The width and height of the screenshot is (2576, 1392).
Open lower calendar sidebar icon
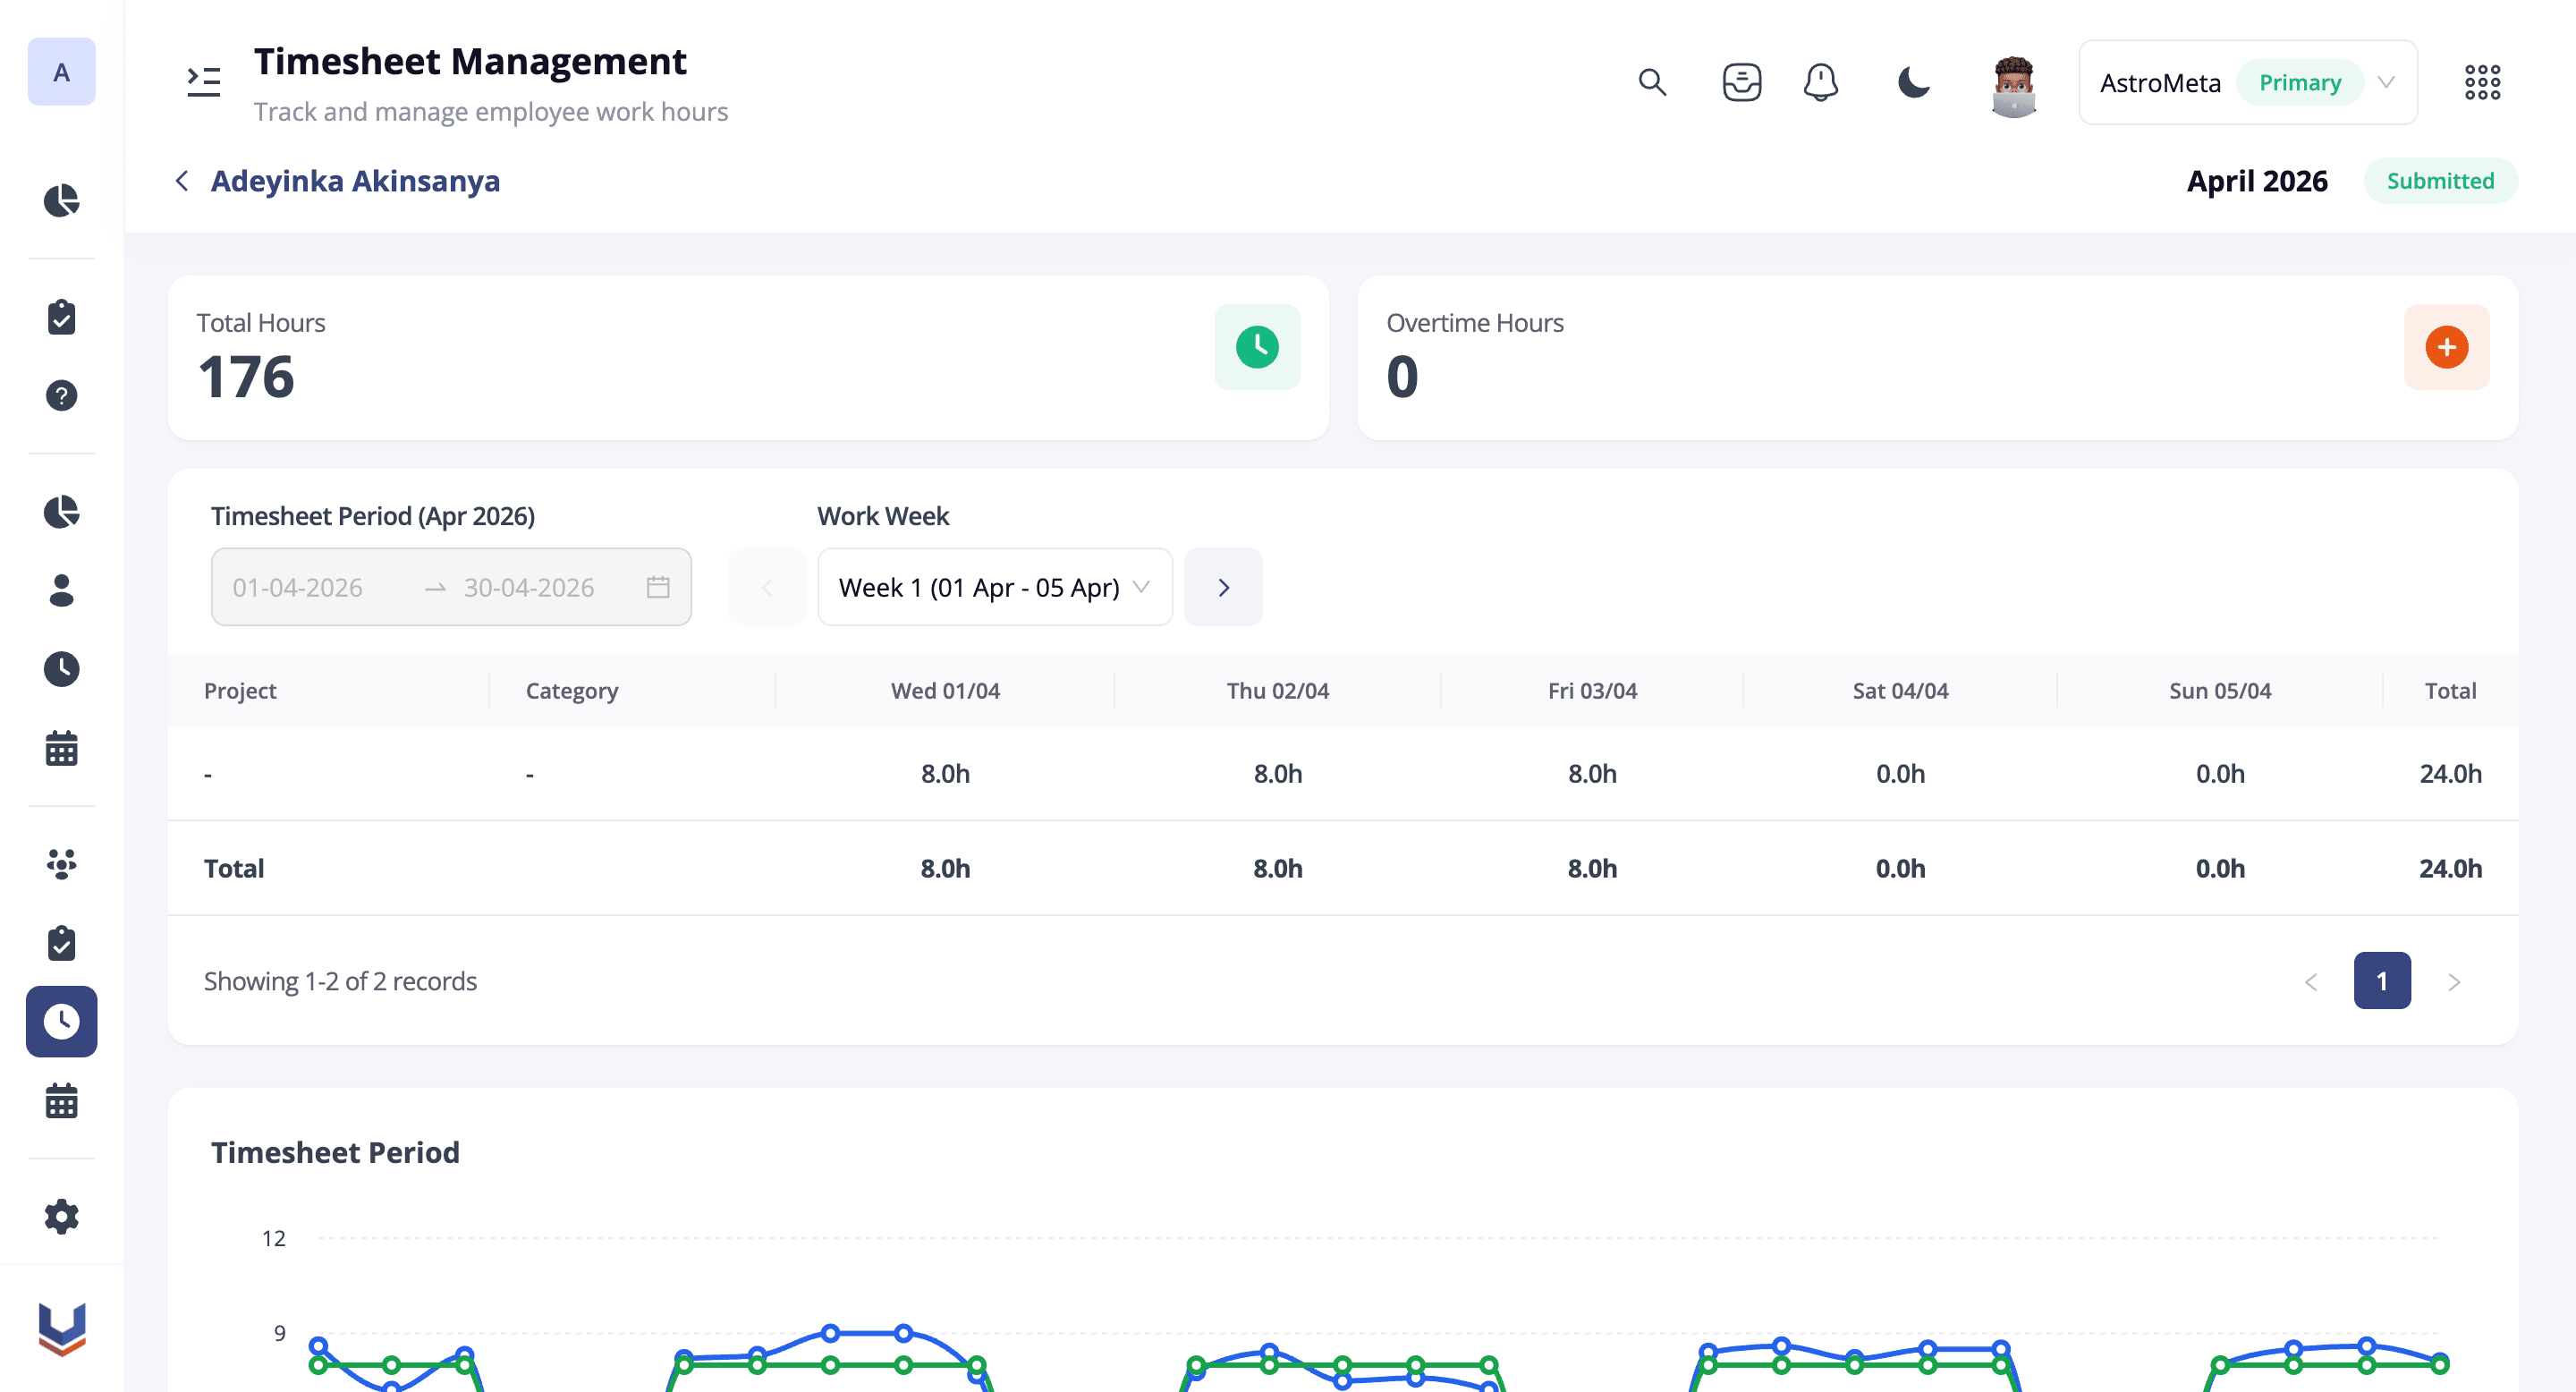[x=61, y=1101]
